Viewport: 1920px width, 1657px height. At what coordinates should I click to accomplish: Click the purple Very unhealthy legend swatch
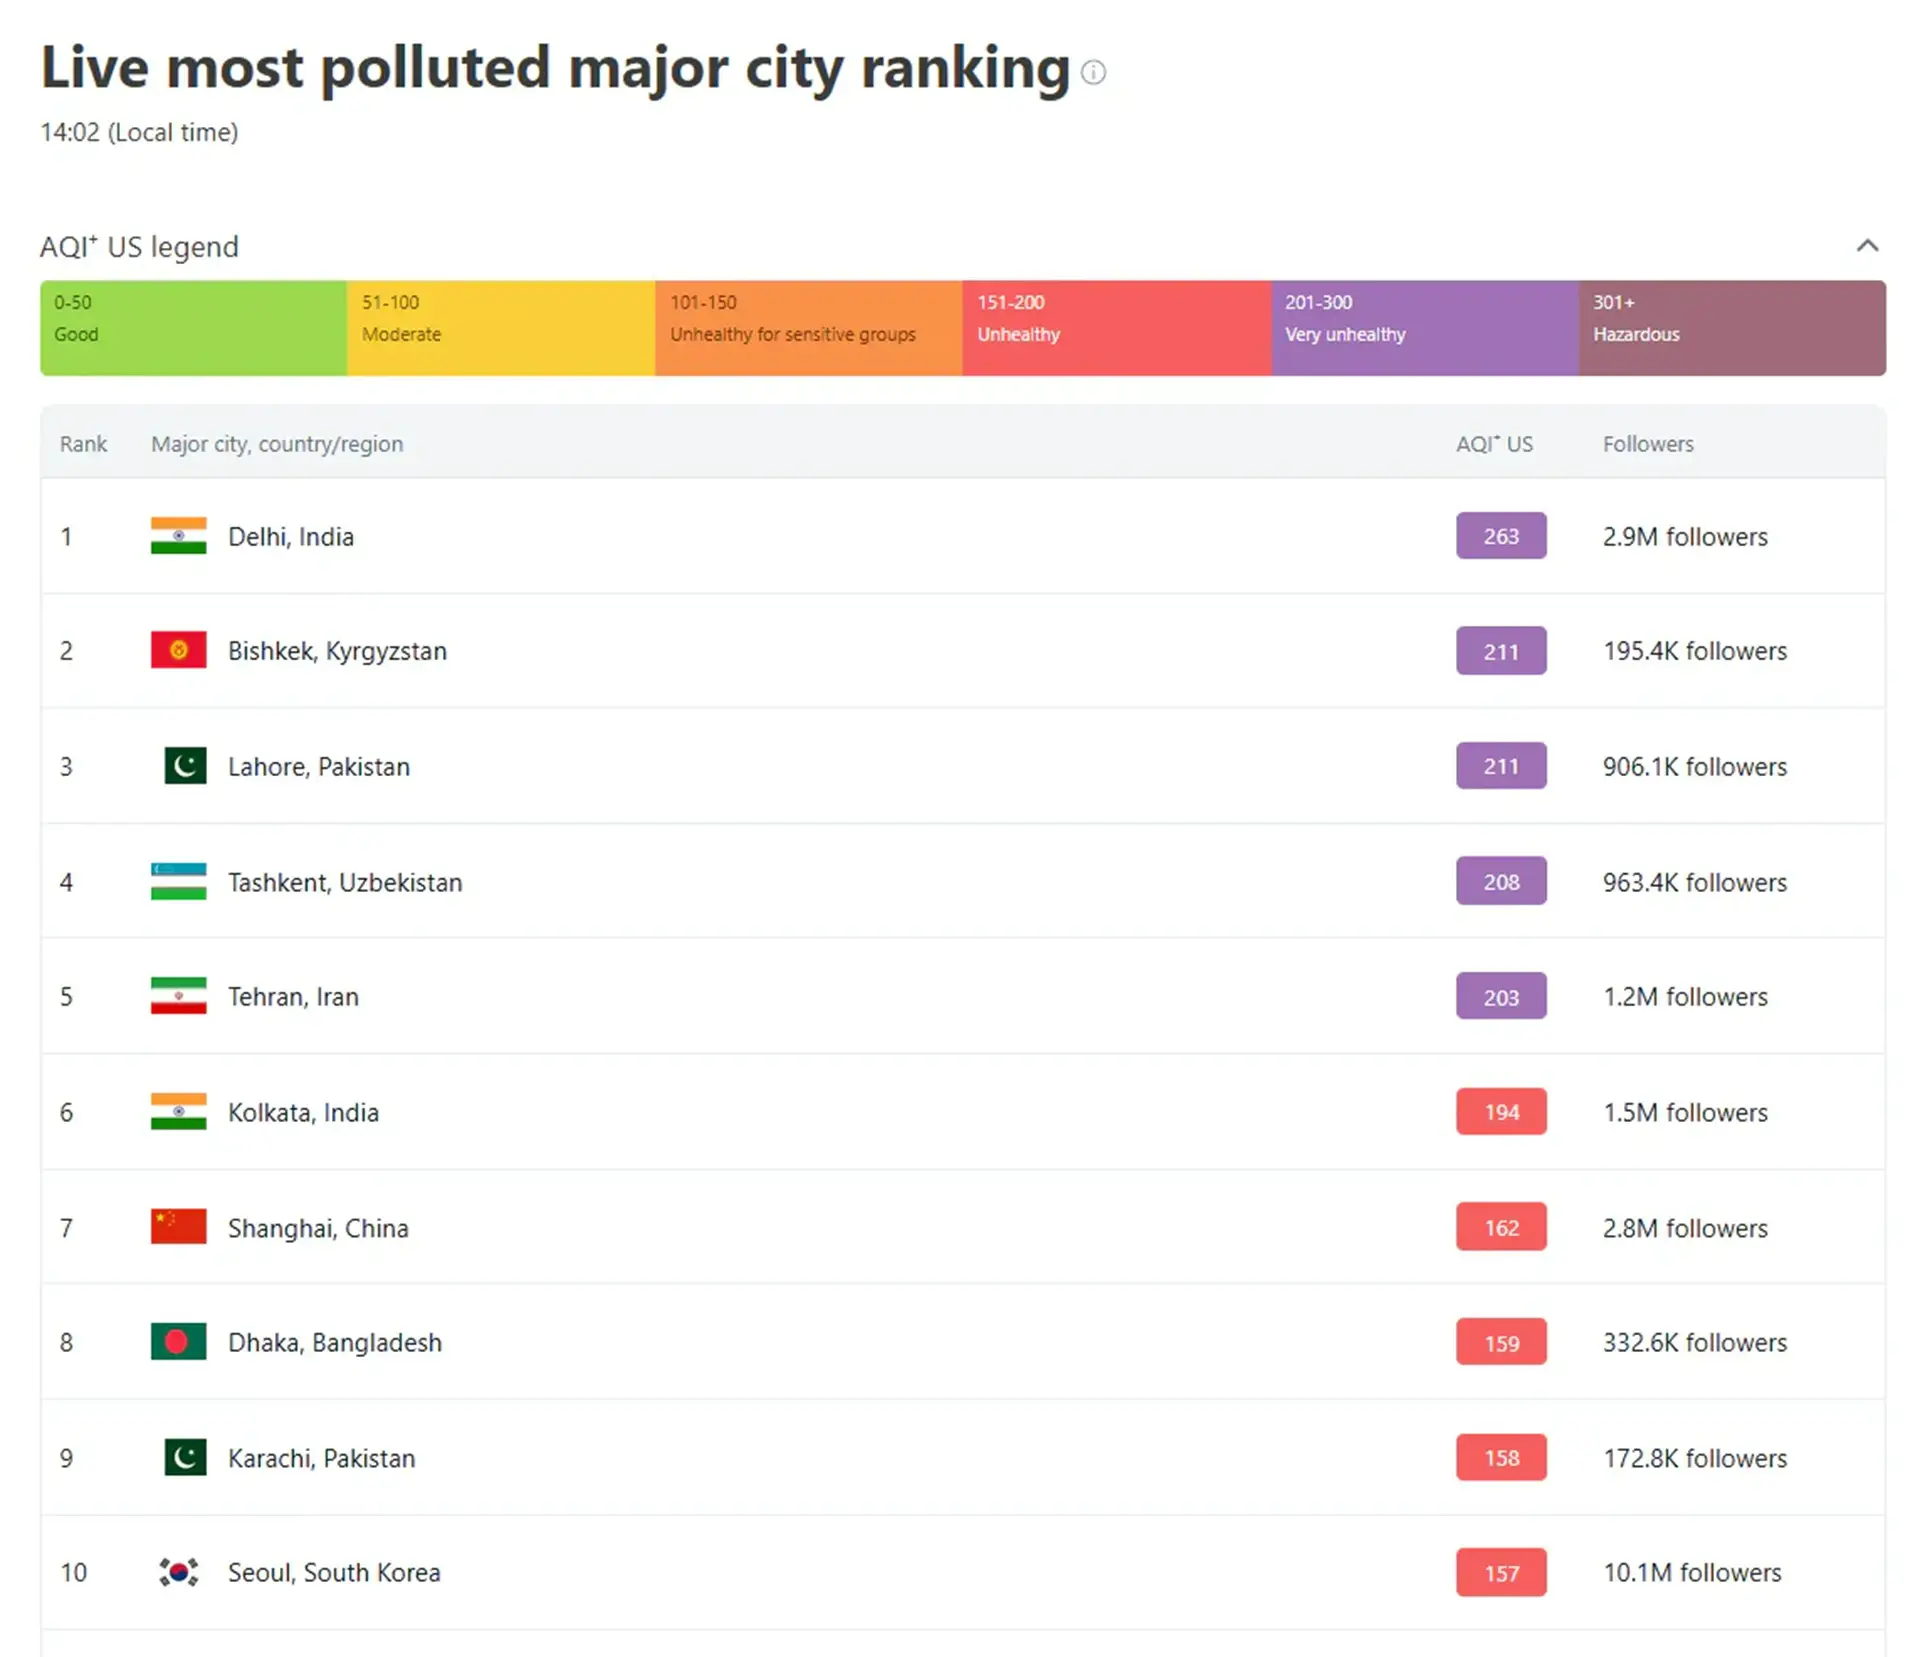tap(1424, 328)
